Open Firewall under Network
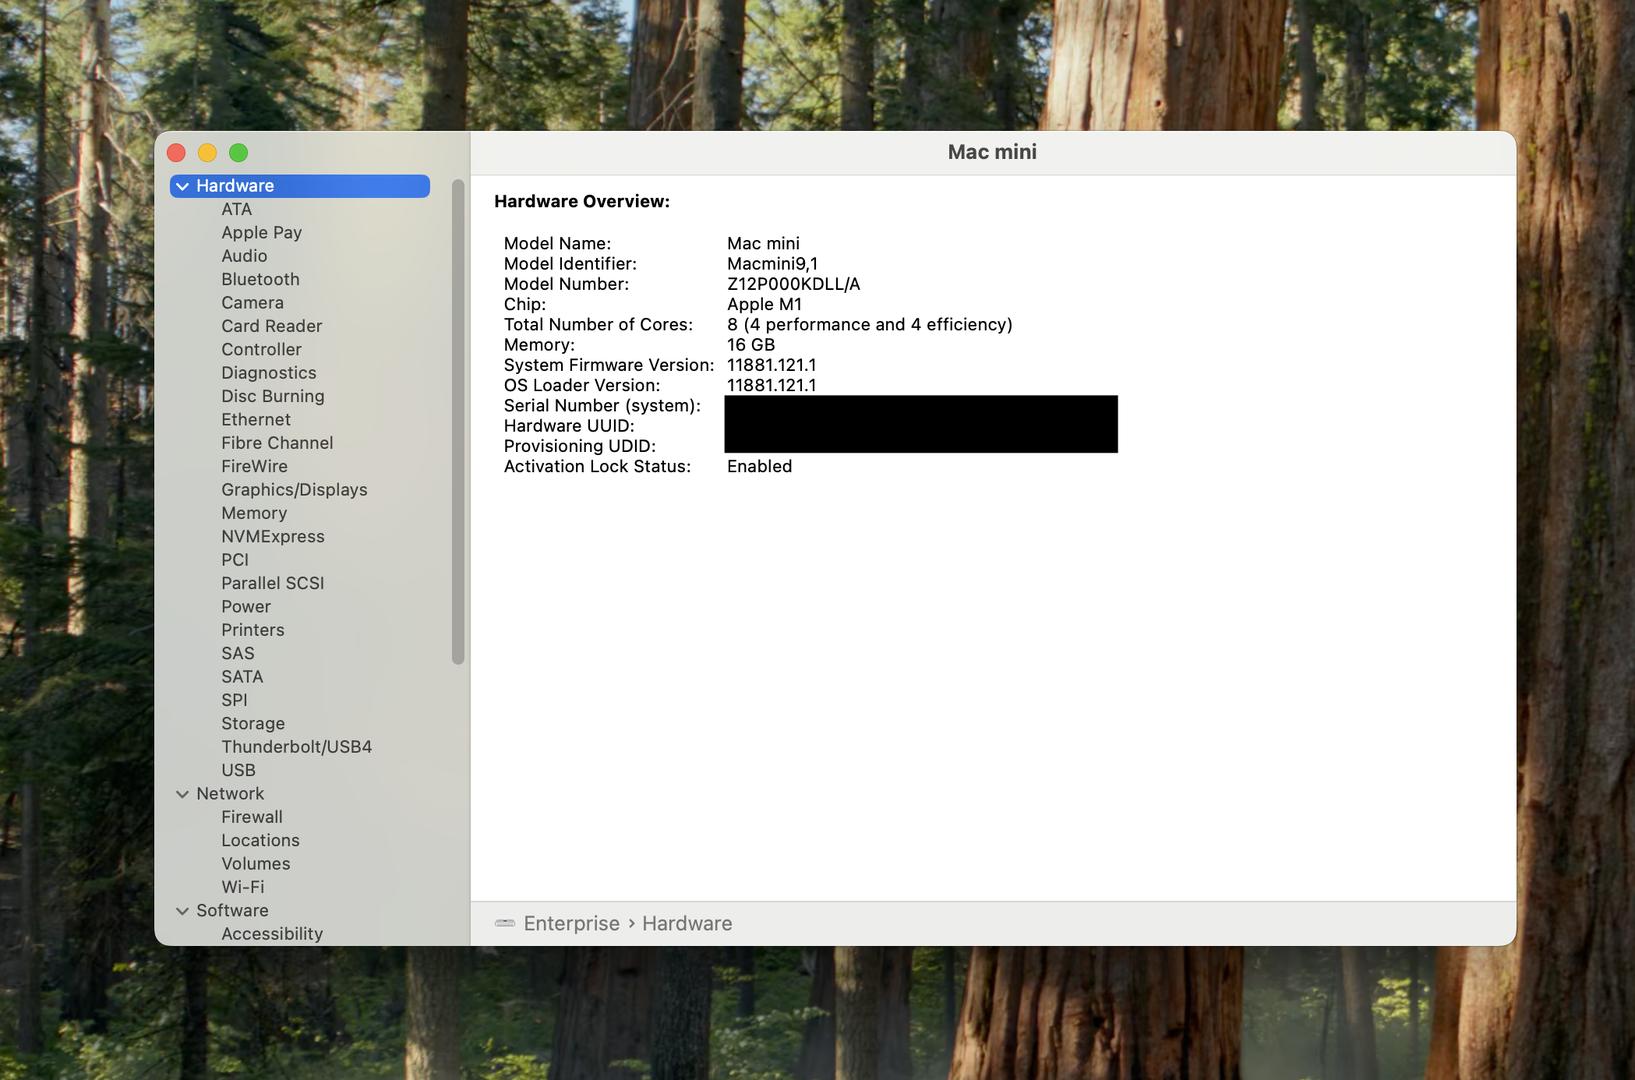1635x1080 pixels. pyautogui.click(x=251, y=817)
